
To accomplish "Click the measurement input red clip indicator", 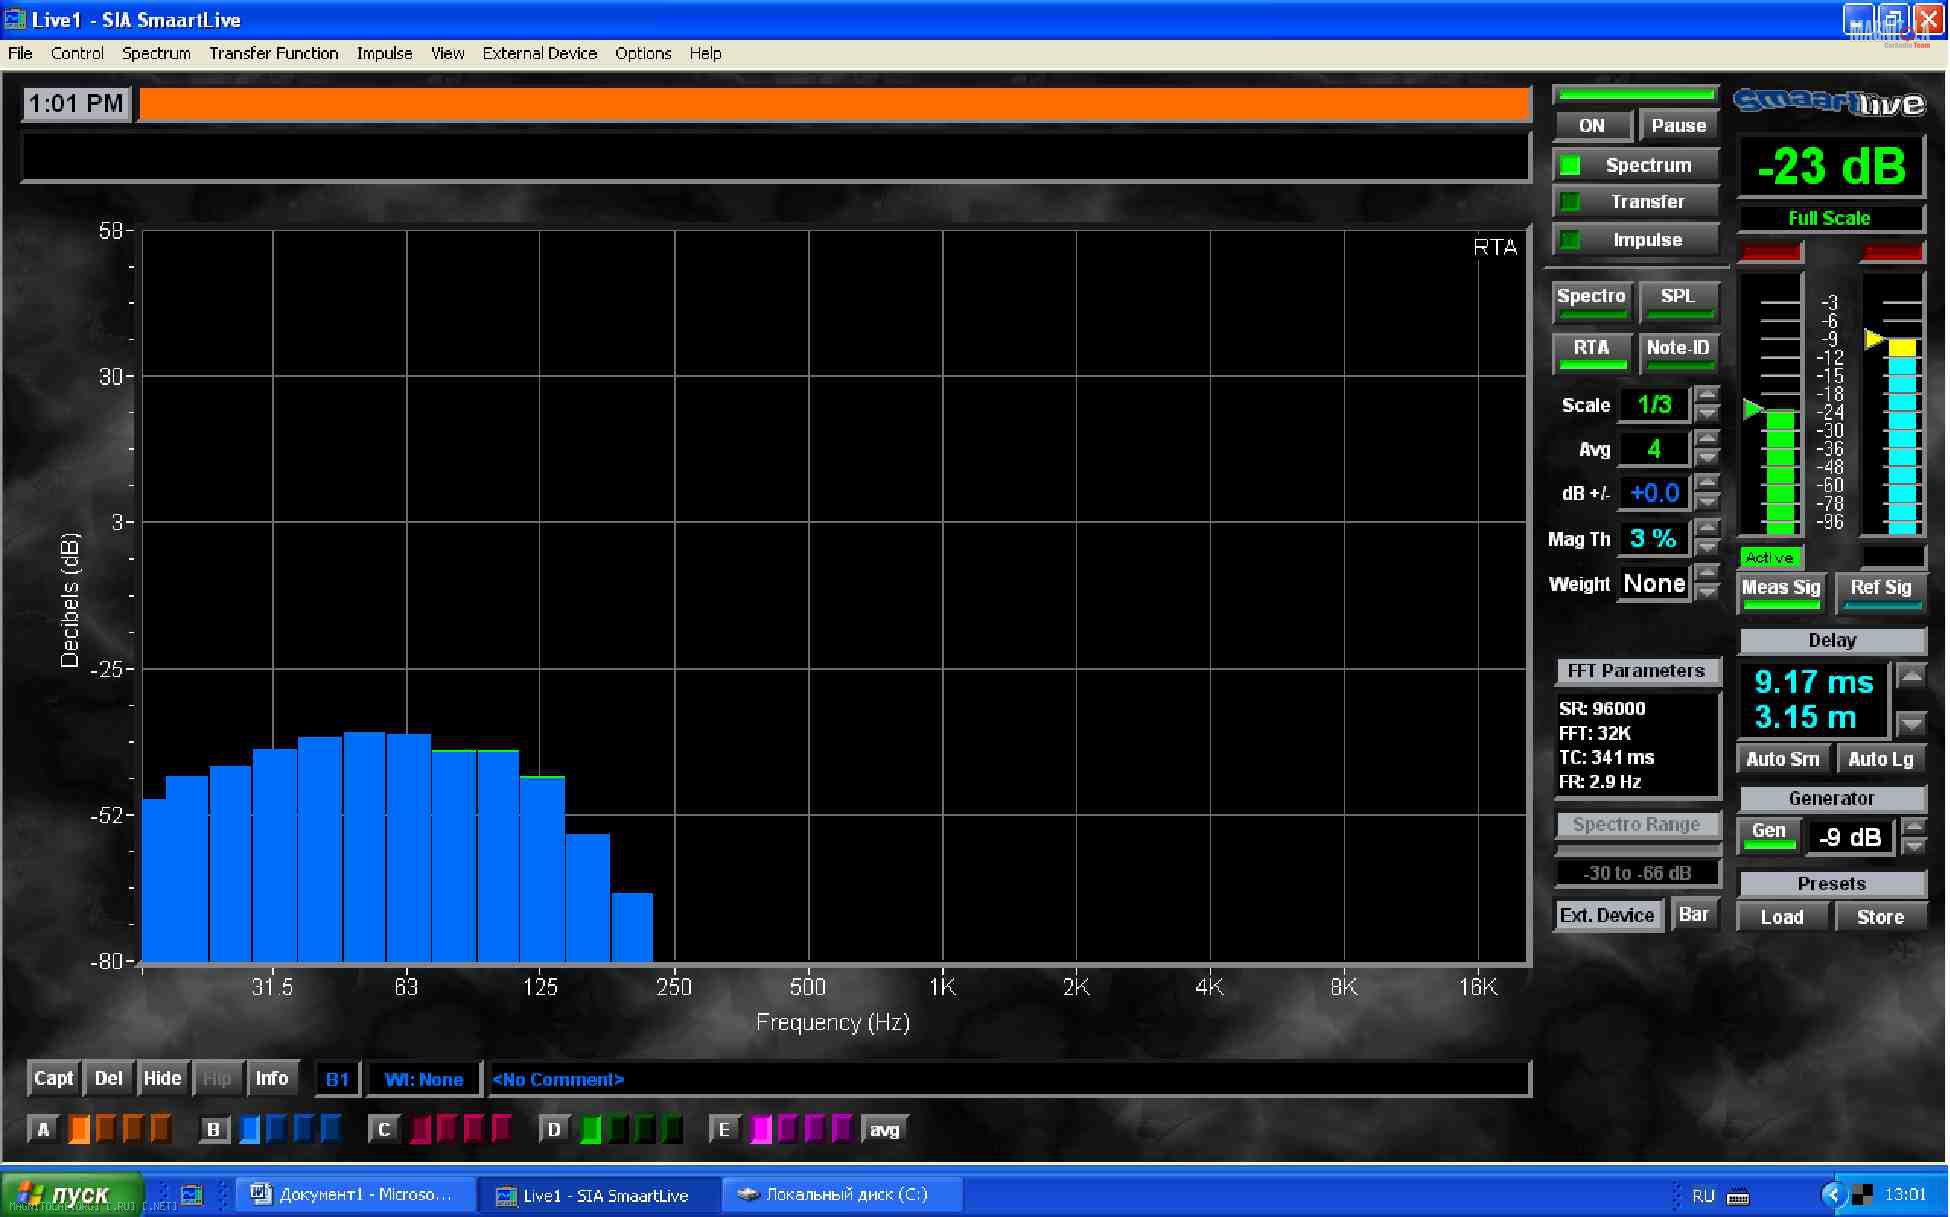I will [x=1770, y=251].
